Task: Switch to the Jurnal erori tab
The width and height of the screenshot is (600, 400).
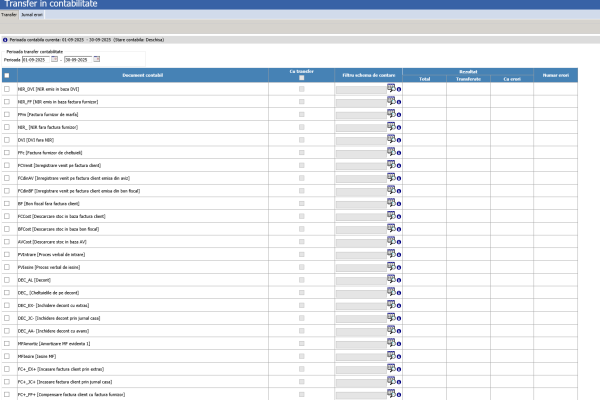Action: (32, 15)
